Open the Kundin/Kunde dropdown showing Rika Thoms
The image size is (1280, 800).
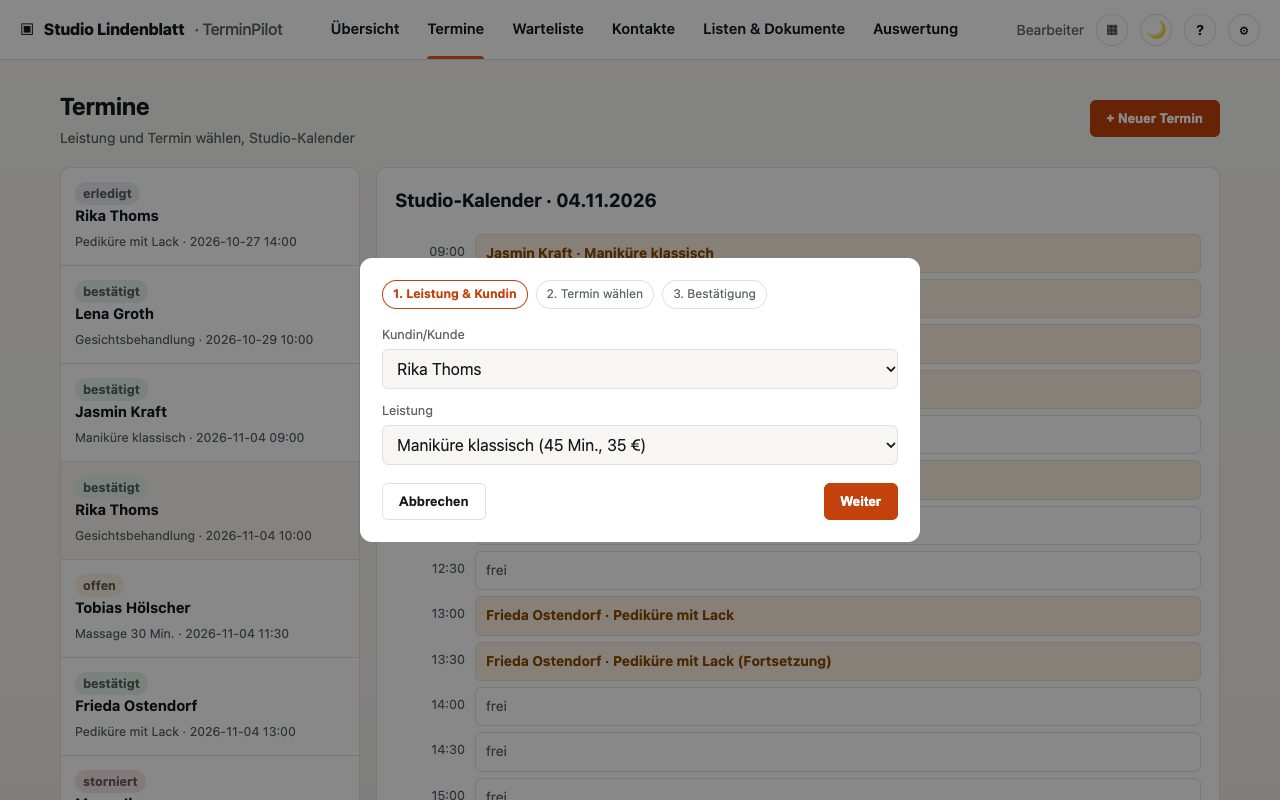tap(640, 369)
